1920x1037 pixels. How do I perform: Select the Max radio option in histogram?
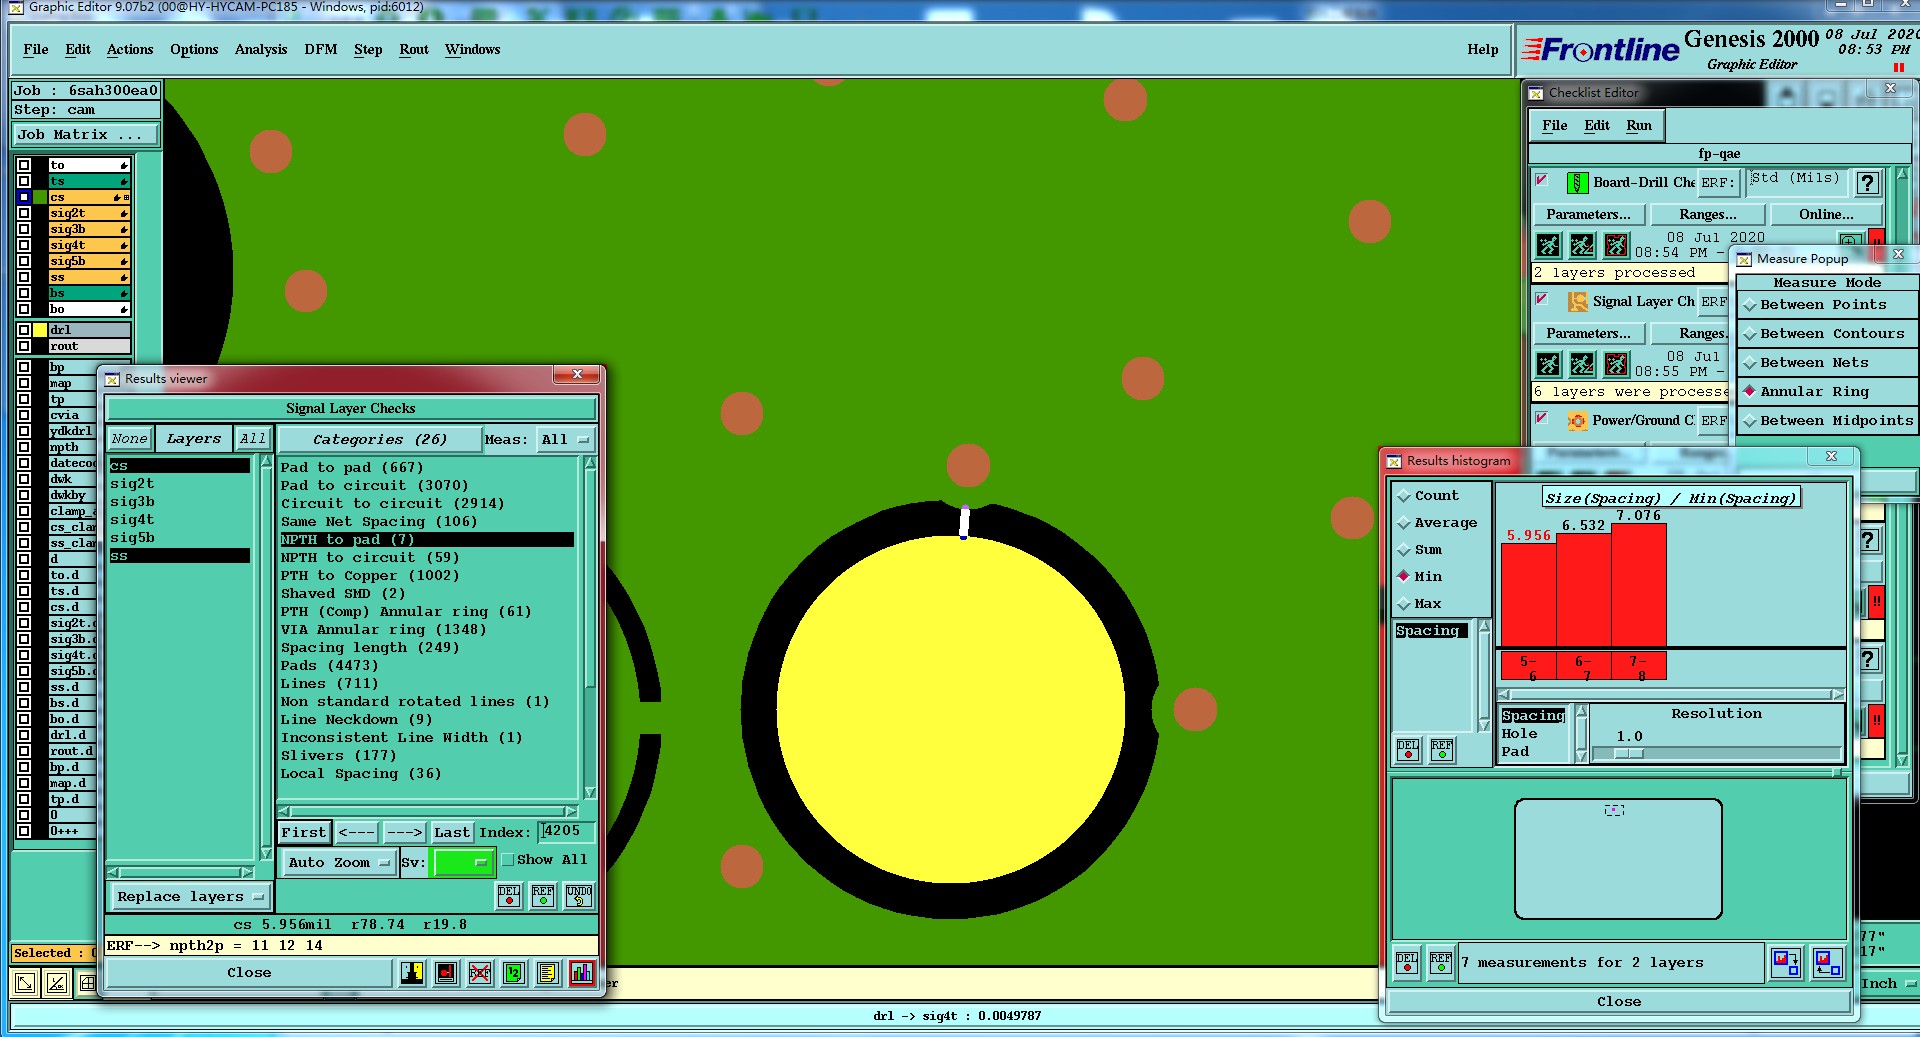point(1404,604)
